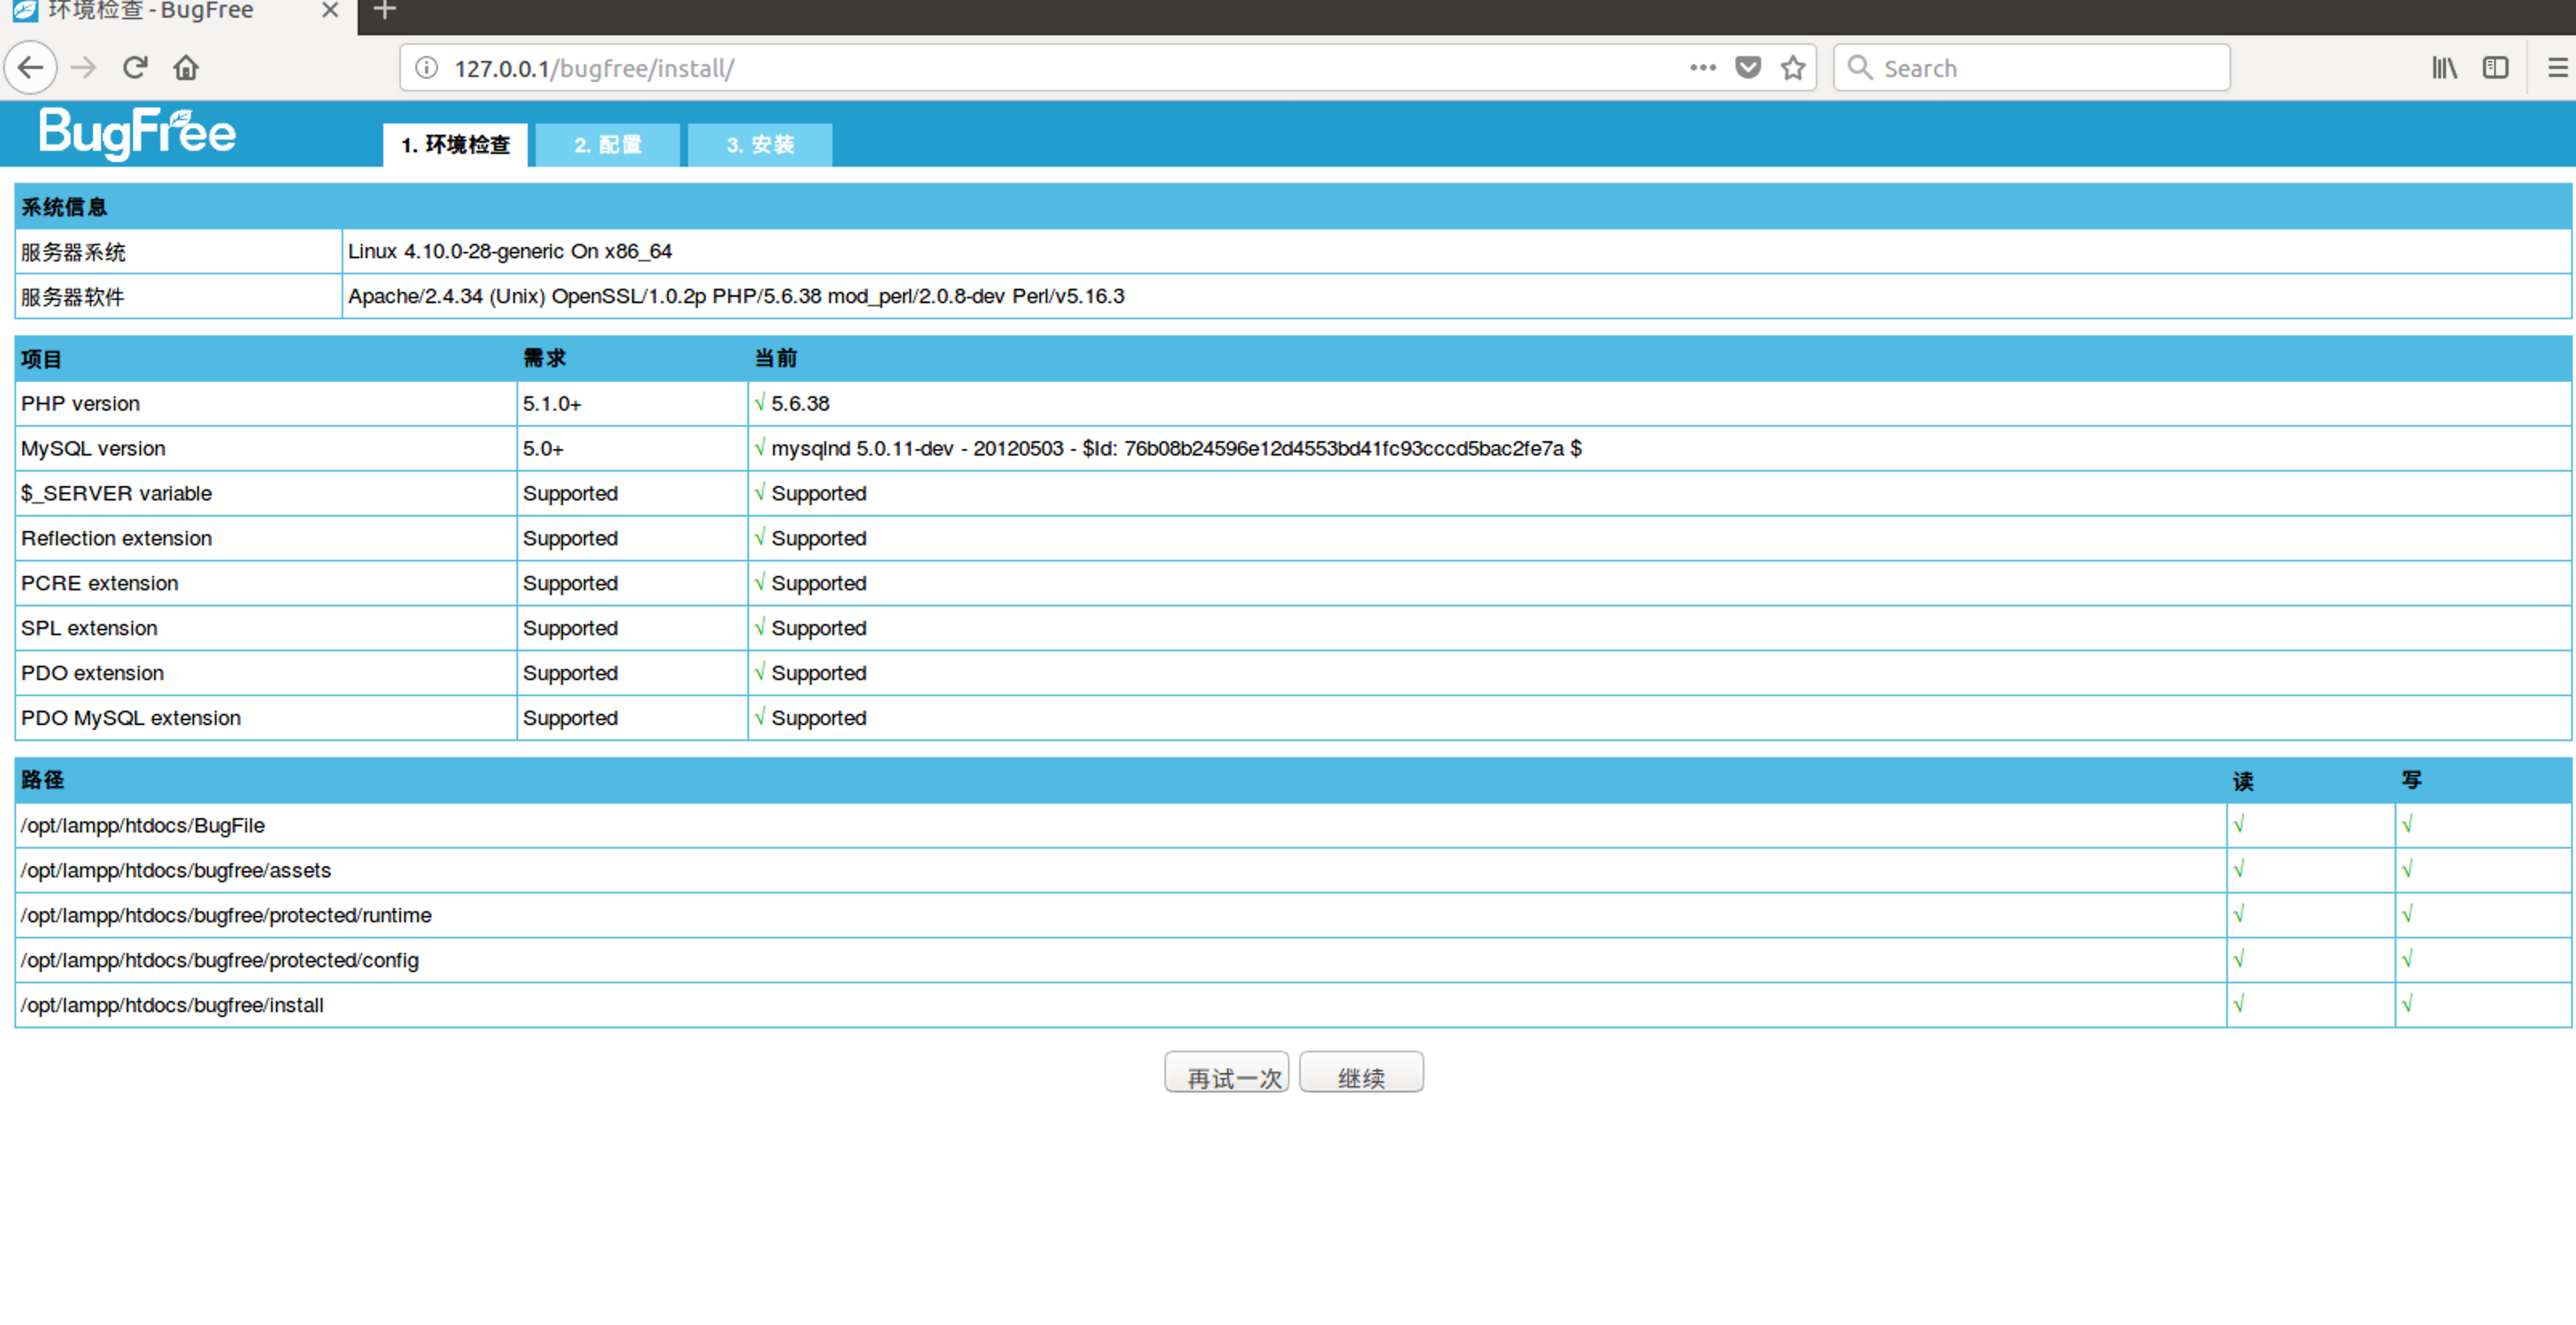Screen dimensions: 2576x1325
Task: Click the 5.1.0+ requirement value
Action: (x=552, y=404)
